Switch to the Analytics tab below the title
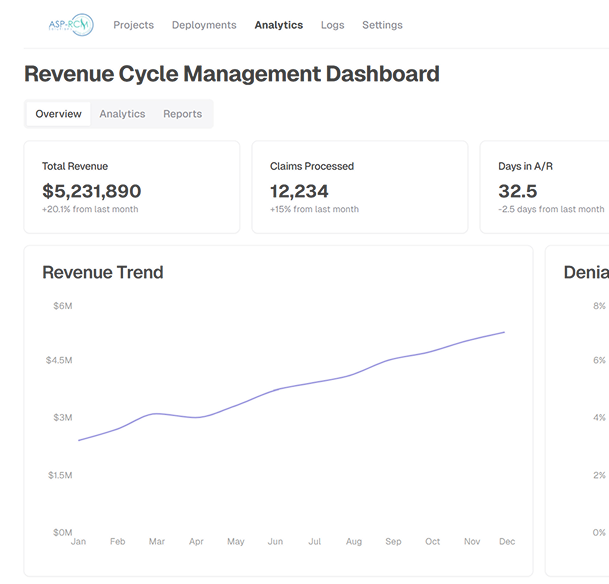This screenshot has height=584, width=609. [122, 114]
